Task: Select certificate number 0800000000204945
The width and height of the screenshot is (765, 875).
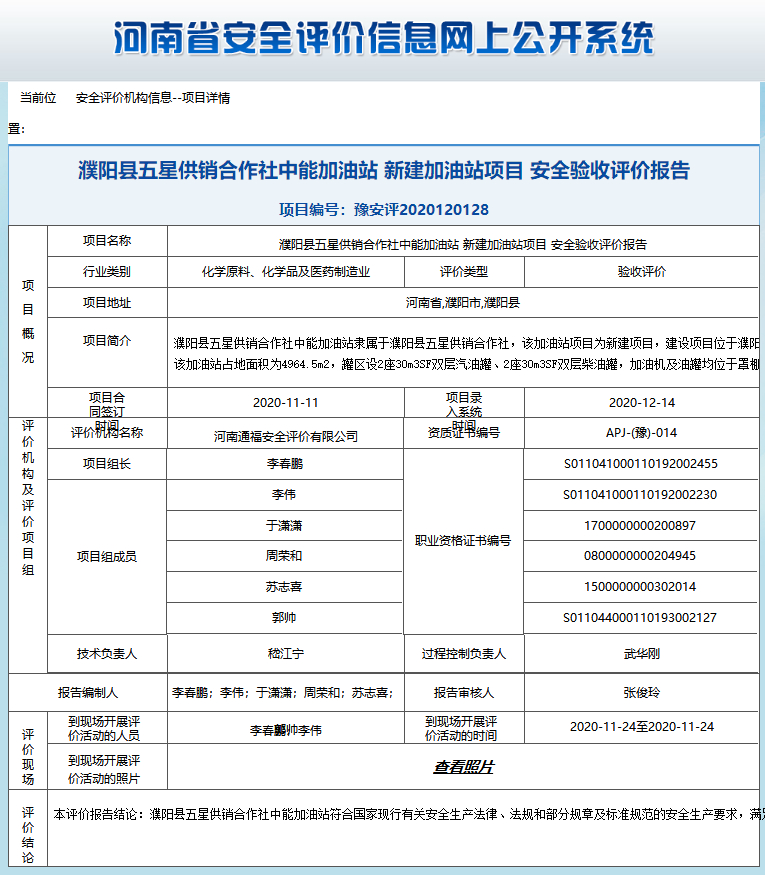Action: 640,556
